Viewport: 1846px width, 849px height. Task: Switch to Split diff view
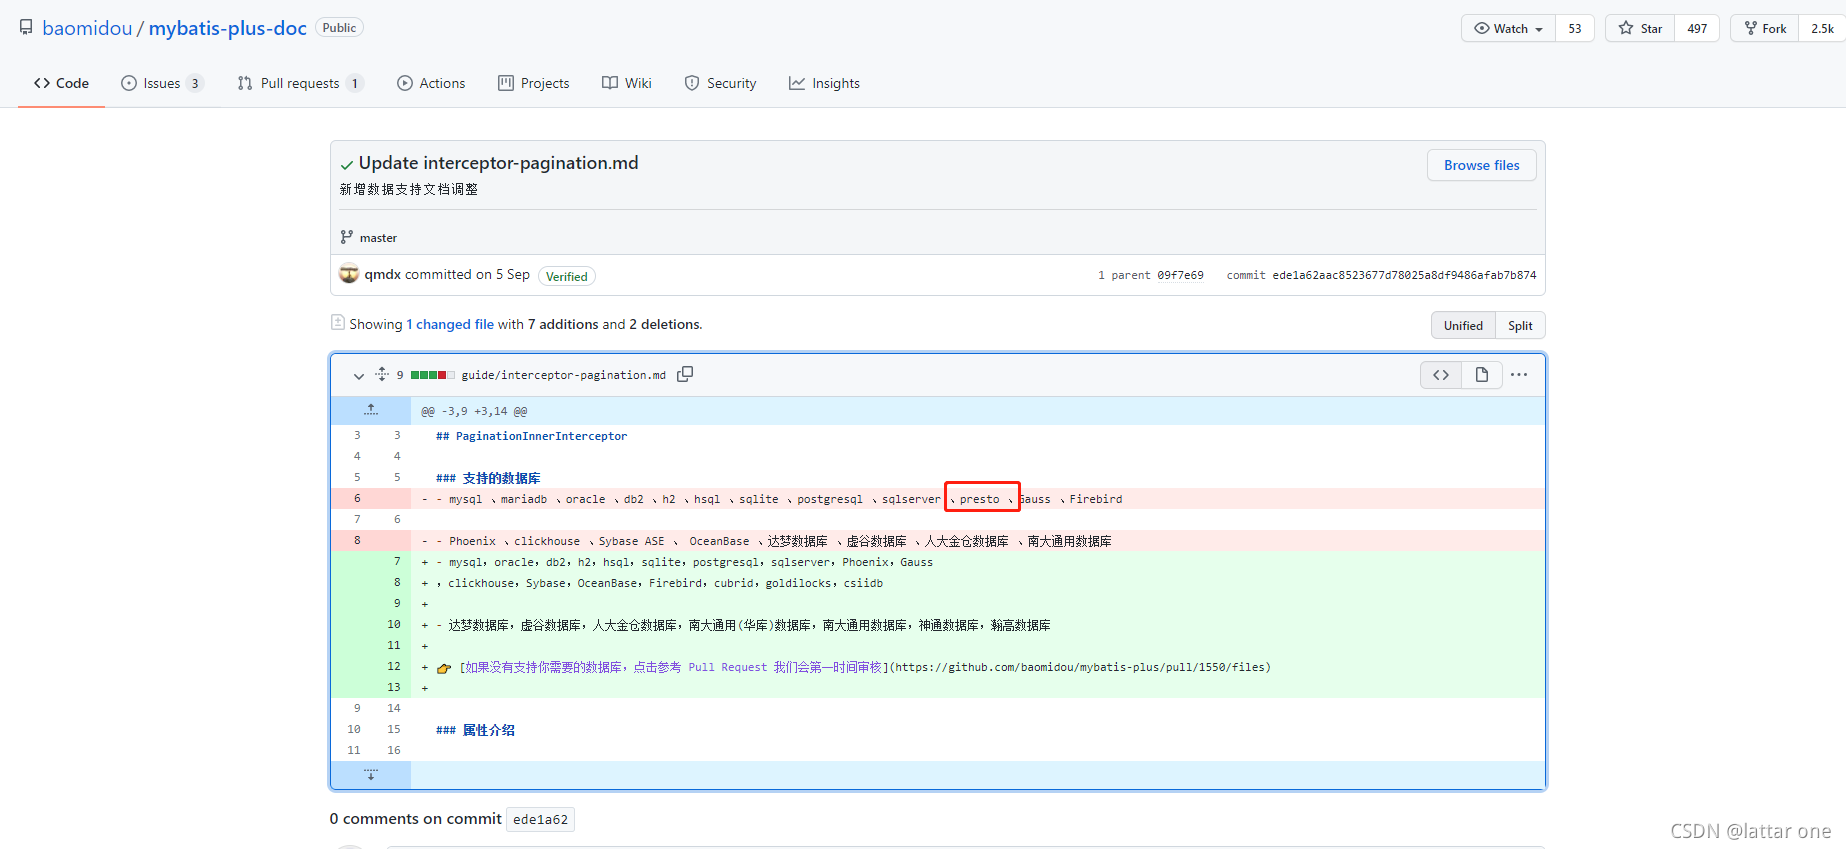[1520, 325]
